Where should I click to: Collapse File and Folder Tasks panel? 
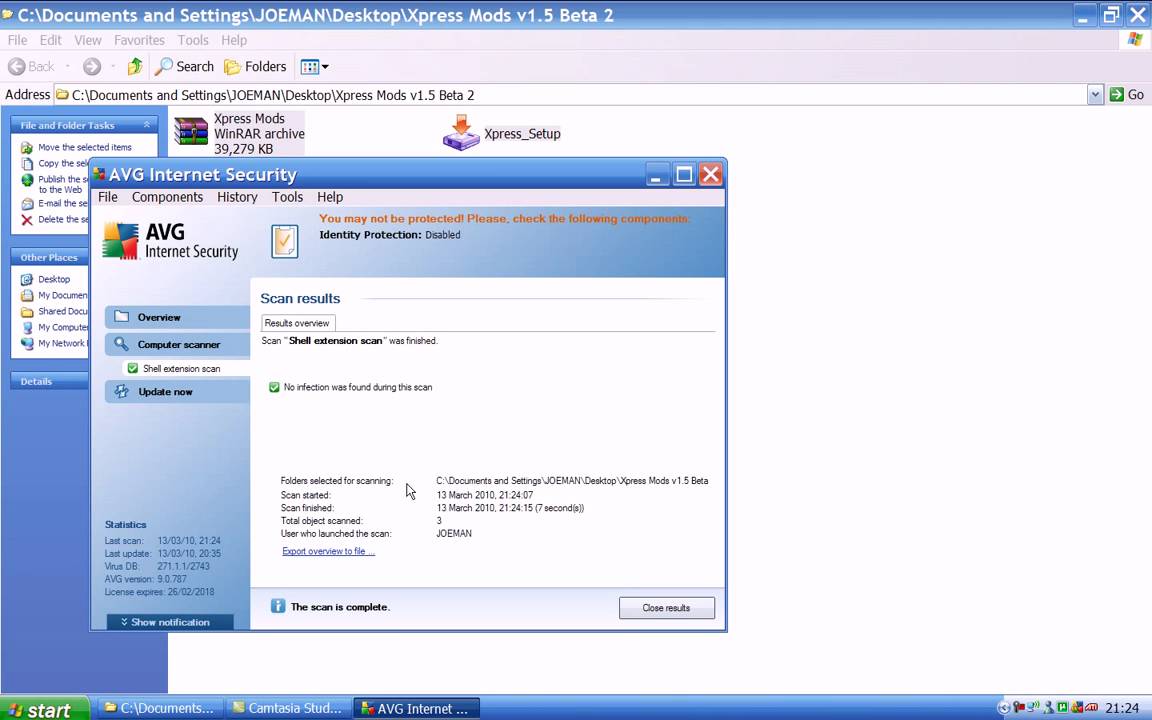pyautogui.click(x=146, y=125)
